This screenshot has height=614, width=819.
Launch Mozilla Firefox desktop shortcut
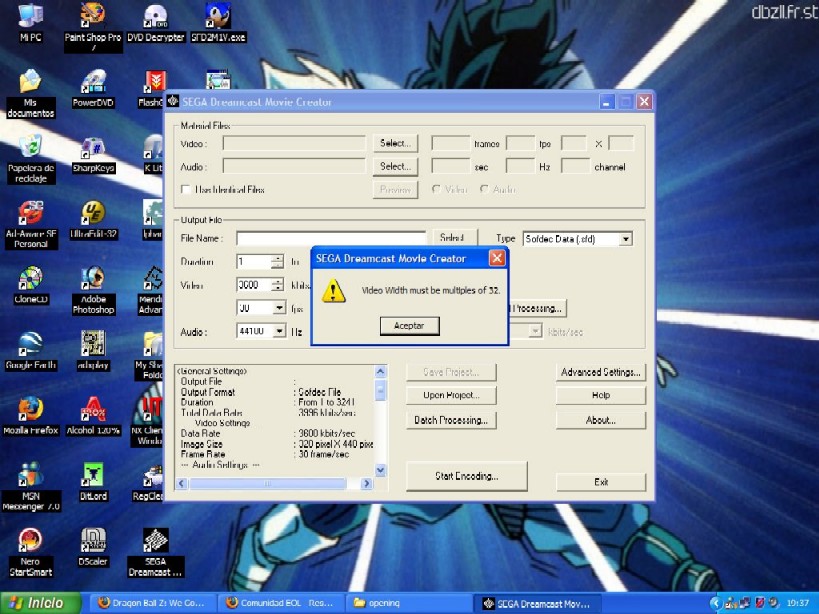pyautogui.click(x=31, y=416)
